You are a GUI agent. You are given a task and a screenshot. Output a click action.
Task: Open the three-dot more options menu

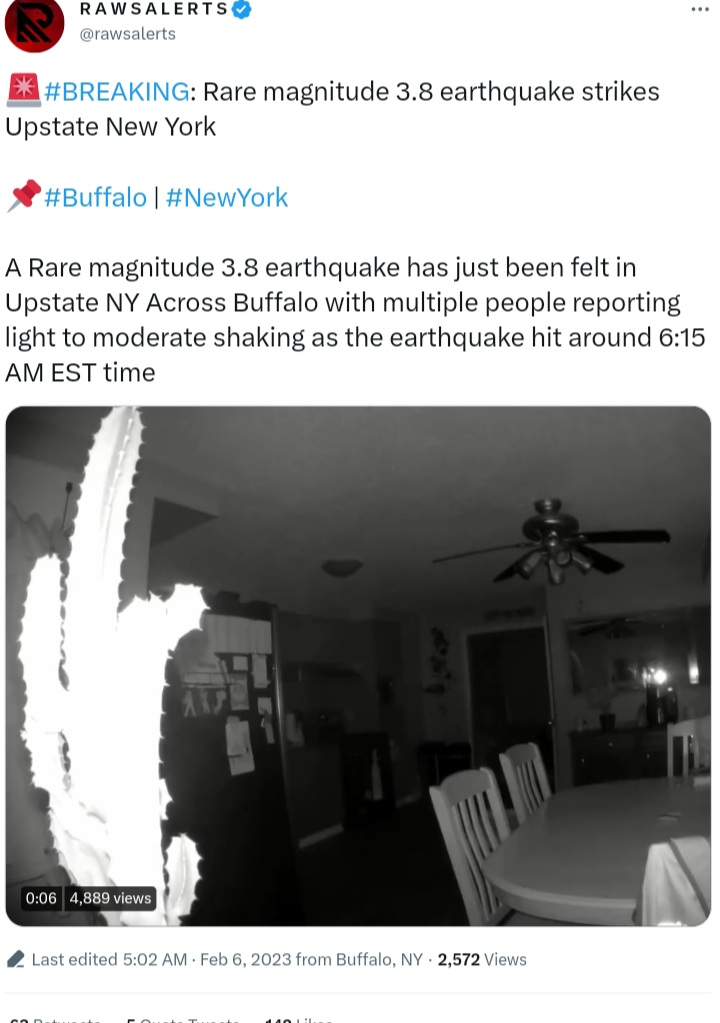(x=700, y=9)
